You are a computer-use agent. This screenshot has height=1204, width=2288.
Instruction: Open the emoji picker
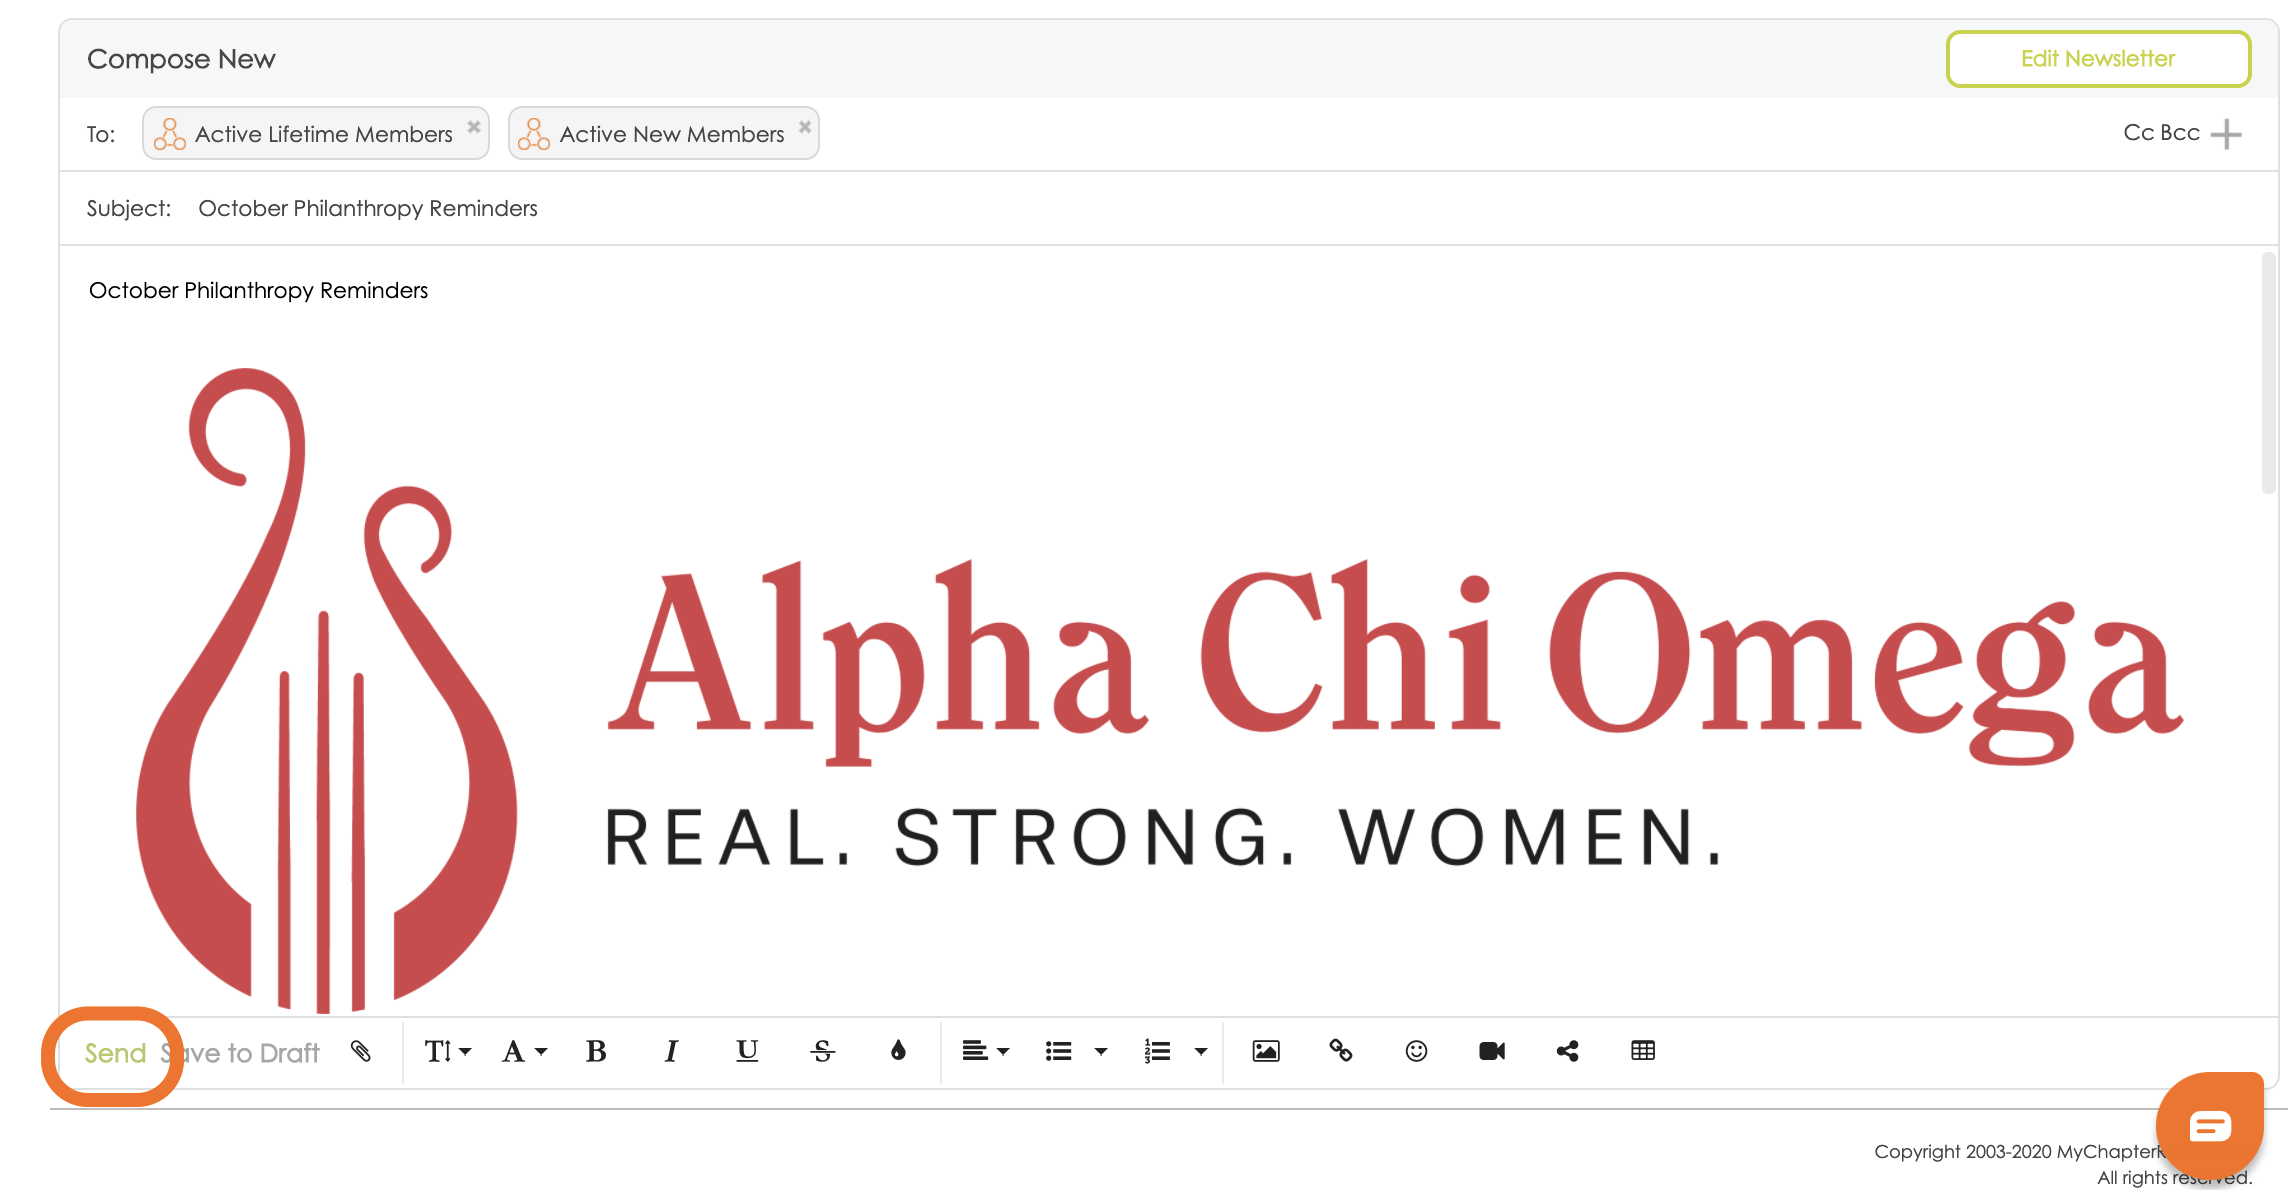click(1416, 1051)
